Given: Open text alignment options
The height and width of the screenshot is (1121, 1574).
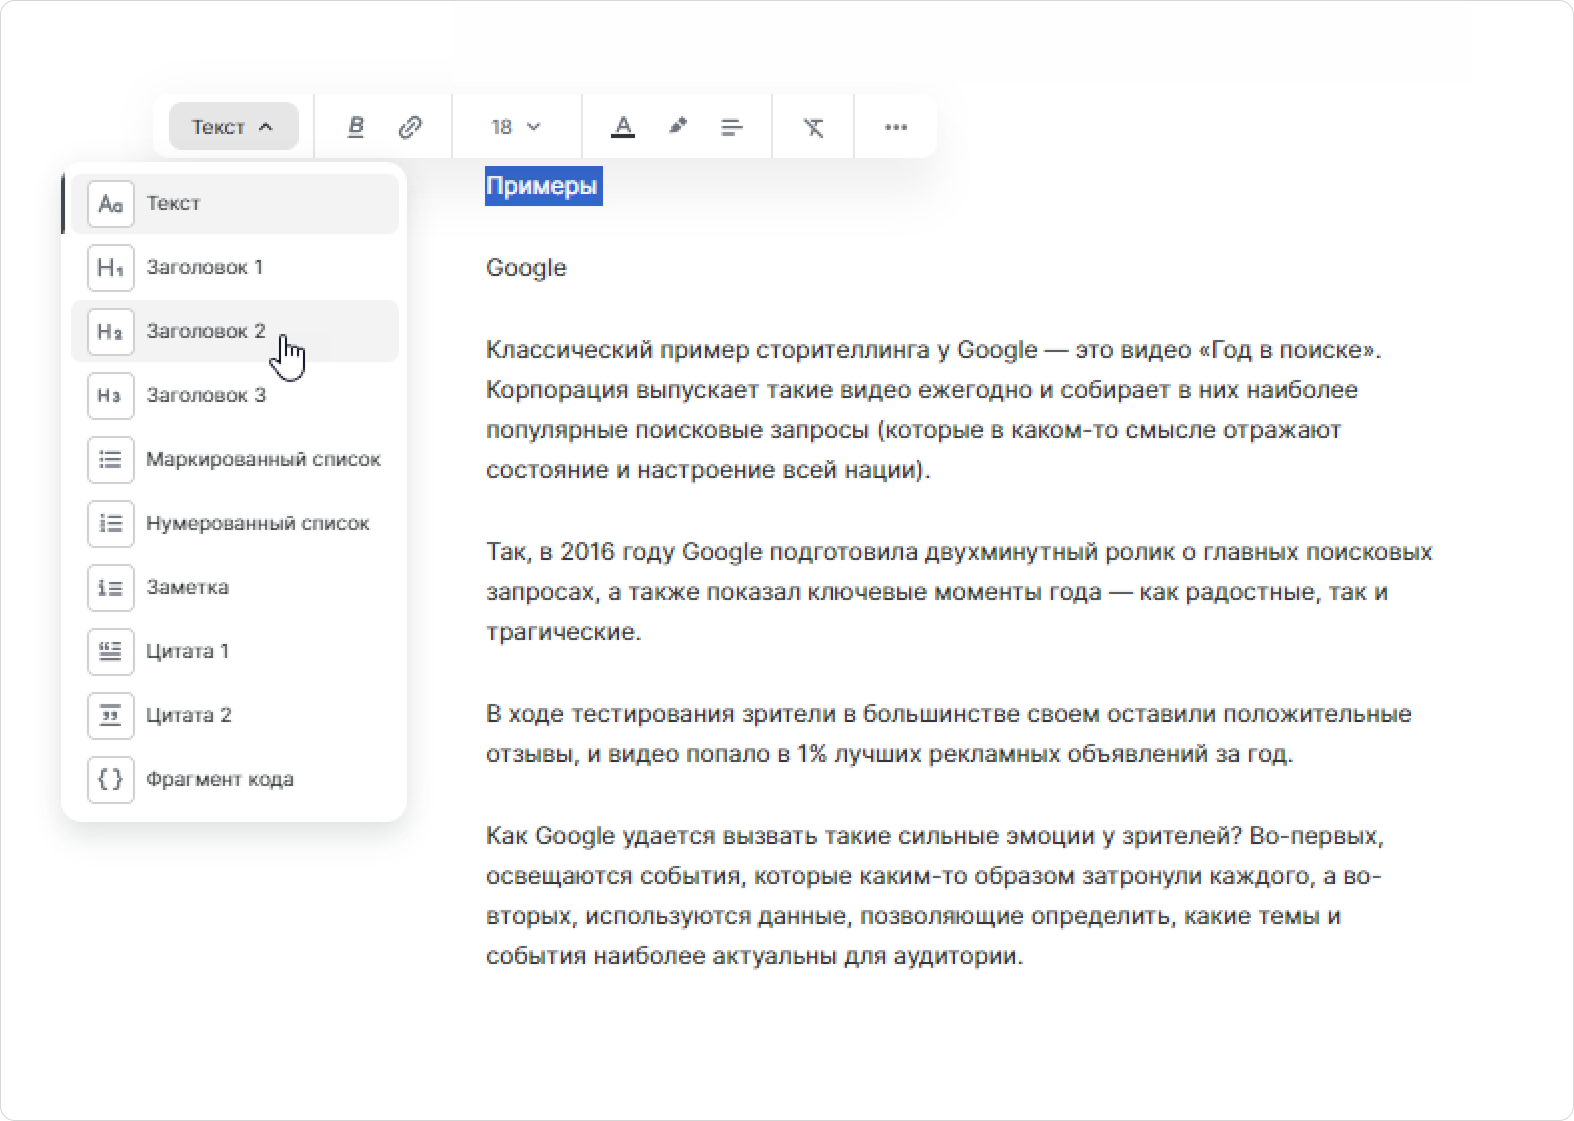Looking at the screenshot, I should [732, 127].
